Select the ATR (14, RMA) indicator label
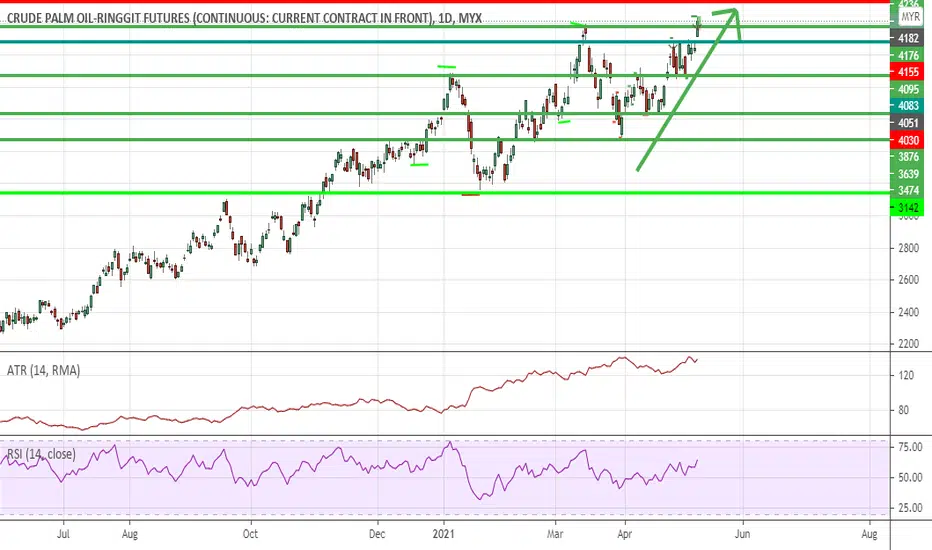The height and width of the screenshot is (550, 932). pos(43,370)
